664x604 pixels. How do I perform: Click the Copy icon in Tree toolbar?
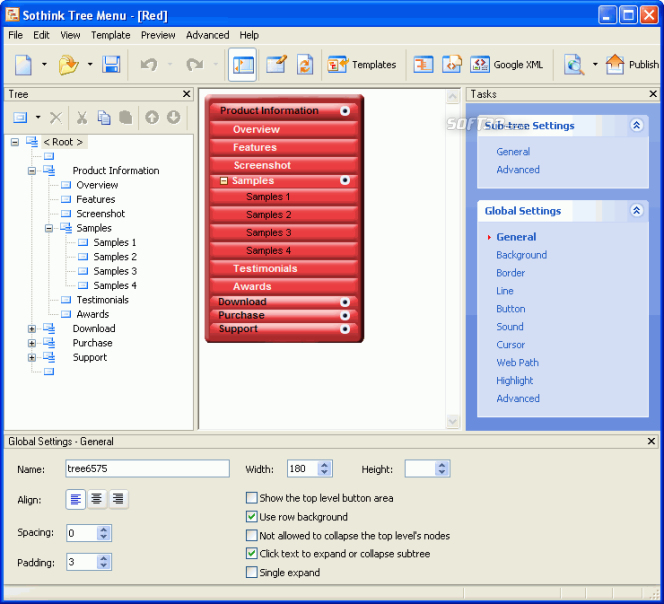pyautogui.click(x=104, y=117)
